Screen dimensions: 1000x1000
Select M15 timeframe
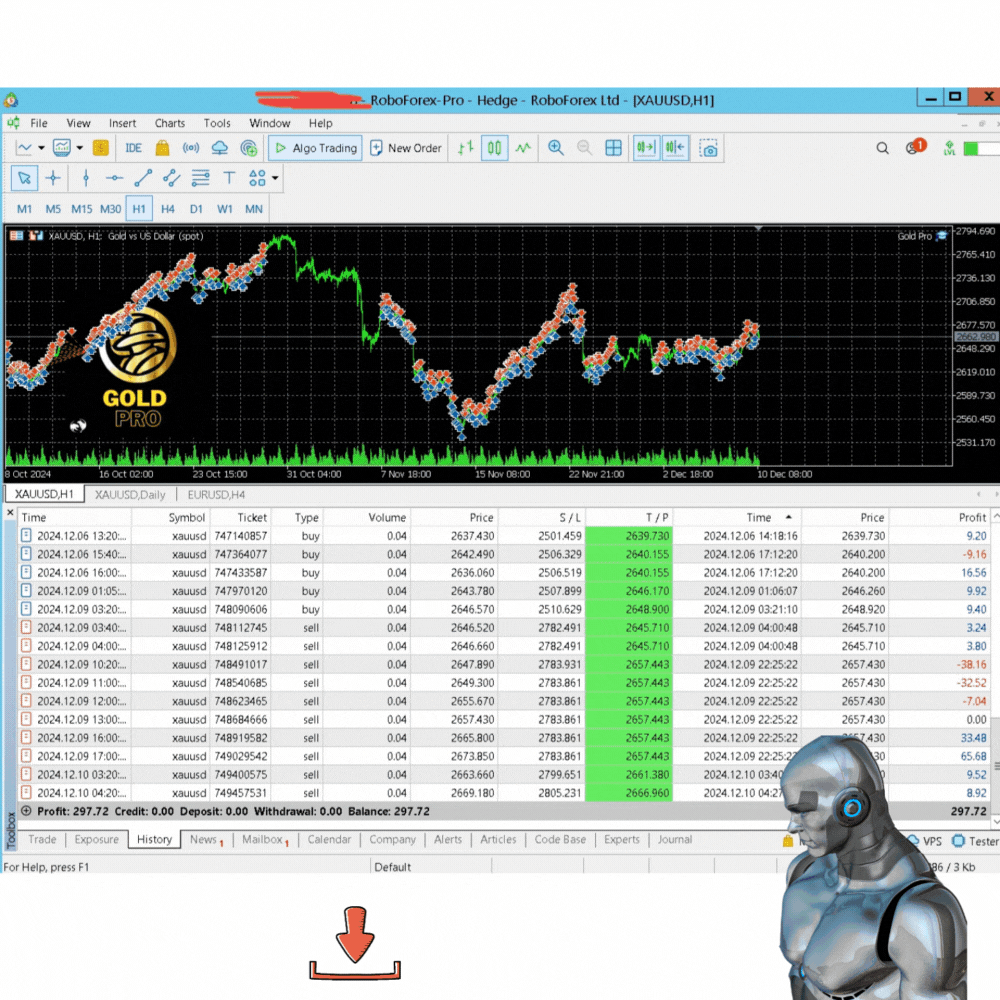[81, 209]
